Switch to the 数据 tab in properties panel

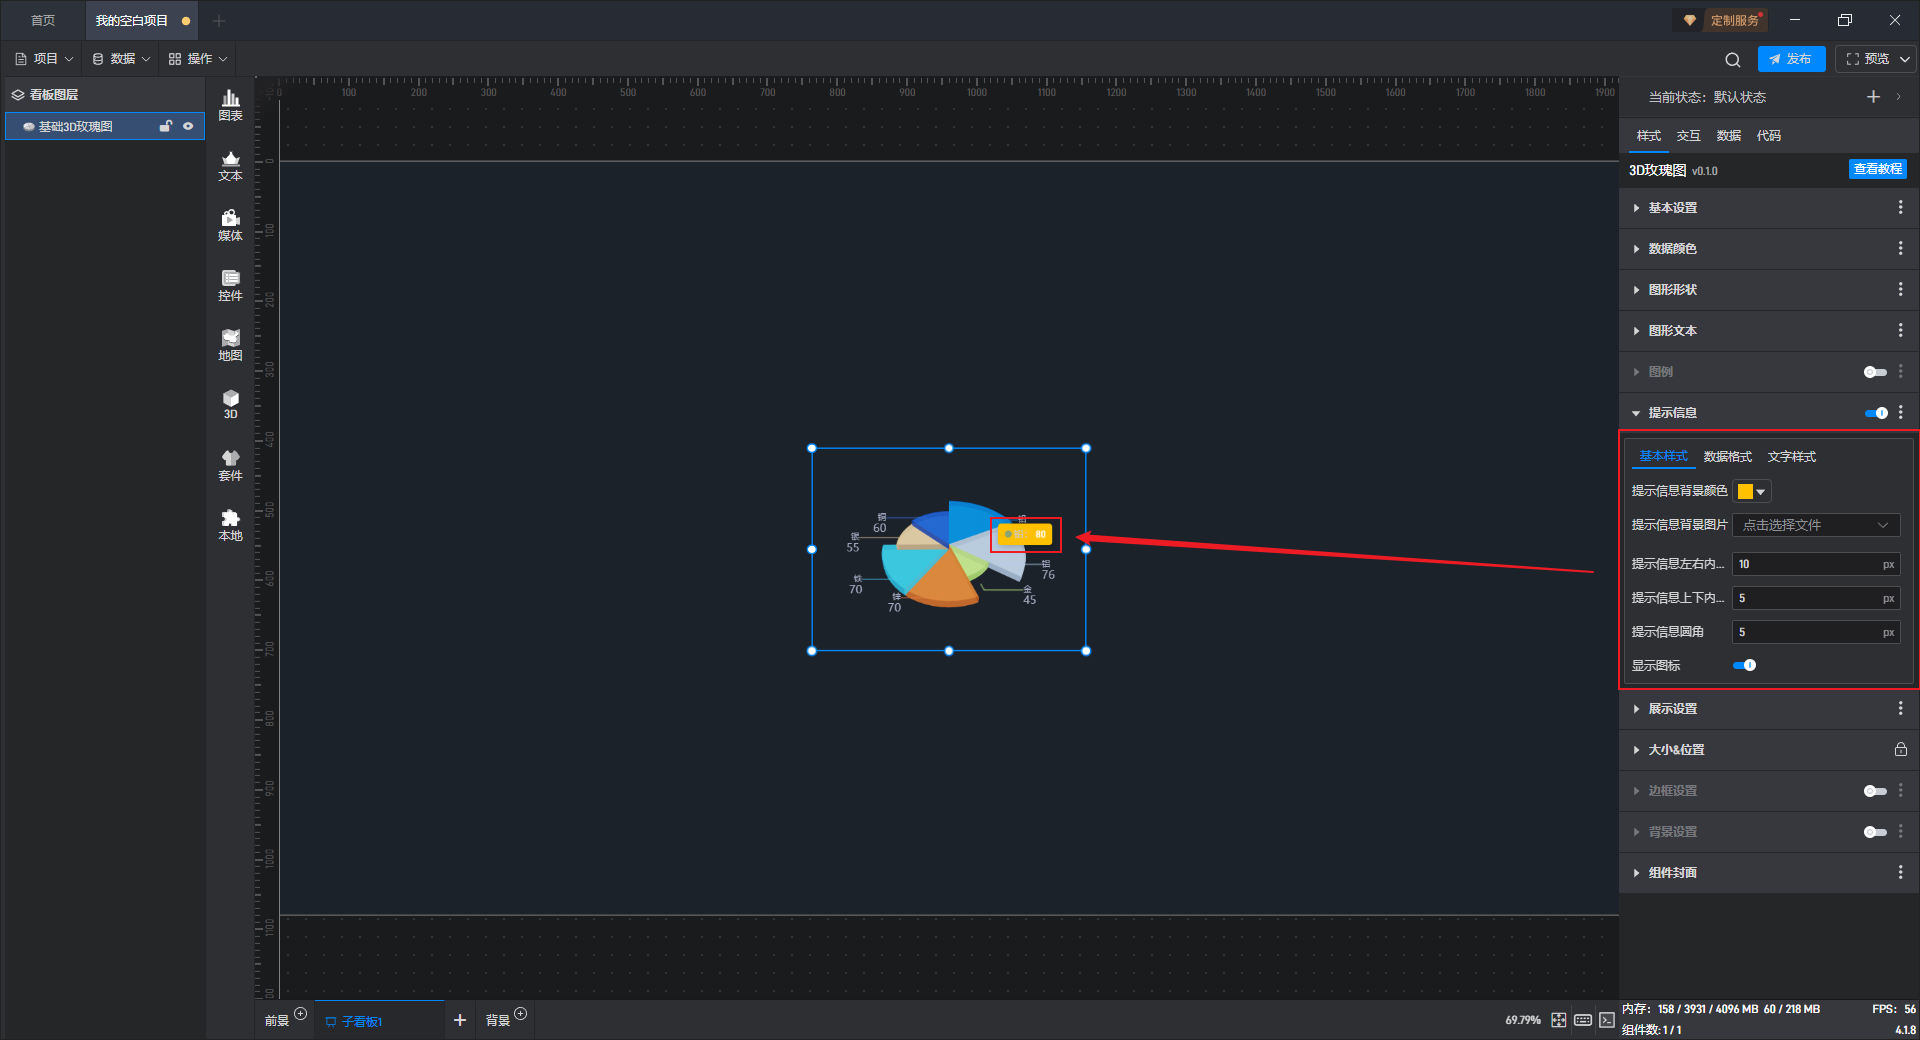(x=1728, y=136)
